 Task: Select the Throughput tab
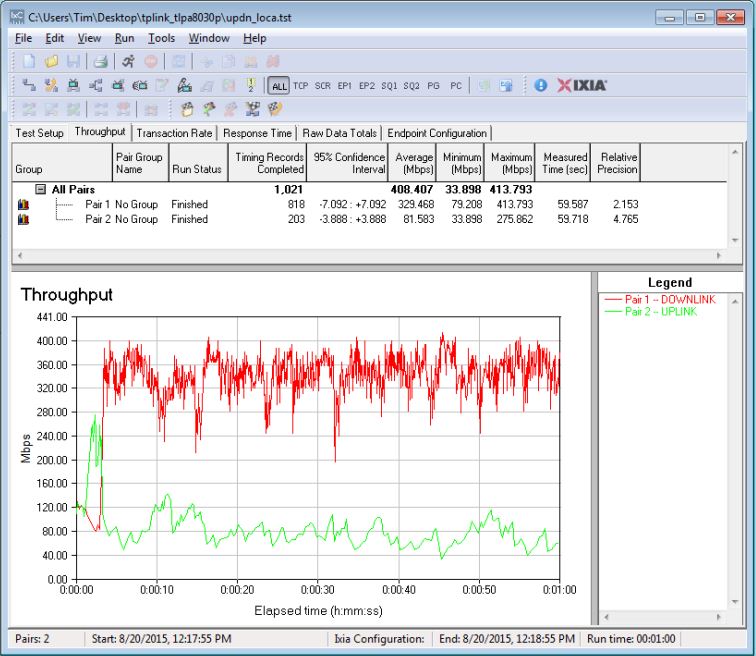click(100, 132)
